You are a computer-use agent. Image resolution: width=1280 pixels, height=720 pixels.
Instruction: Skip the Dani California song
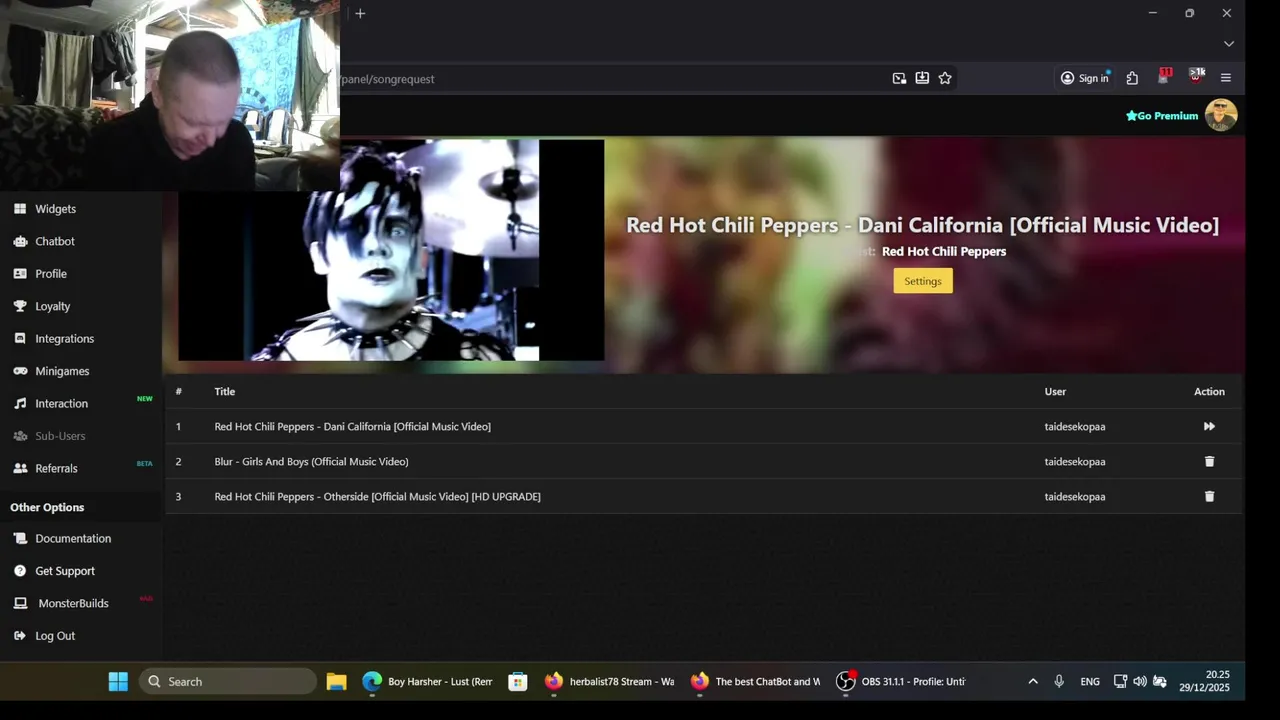pyautogui.click(x=1209, y=427)
